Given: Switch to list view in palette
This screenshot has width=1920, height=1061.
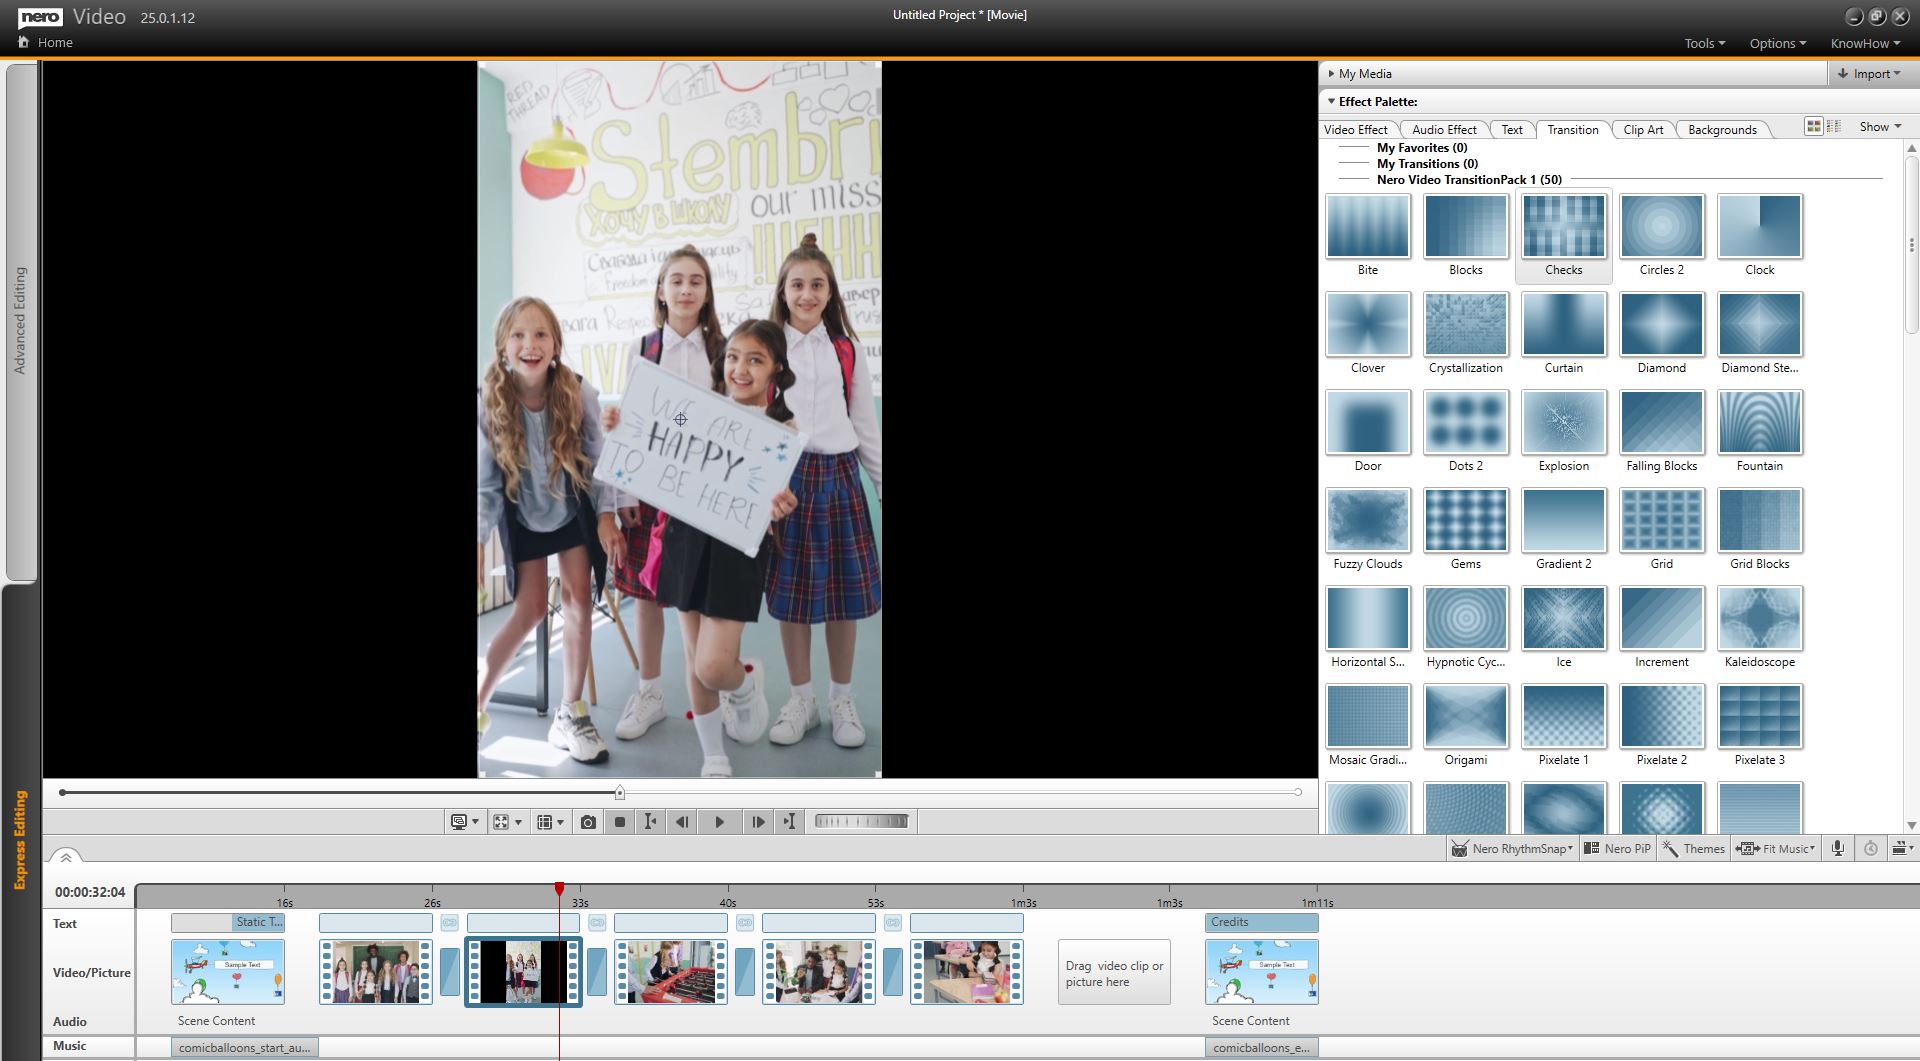Looking at the screenshot, I should 1834,126.
